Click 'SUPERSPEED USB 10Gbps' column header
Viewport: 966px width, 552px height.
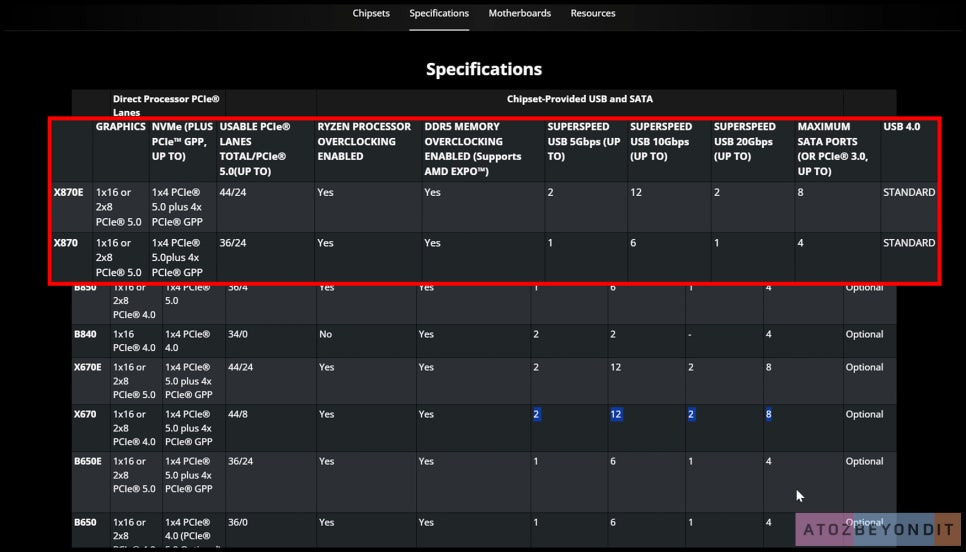pos(659,141)
